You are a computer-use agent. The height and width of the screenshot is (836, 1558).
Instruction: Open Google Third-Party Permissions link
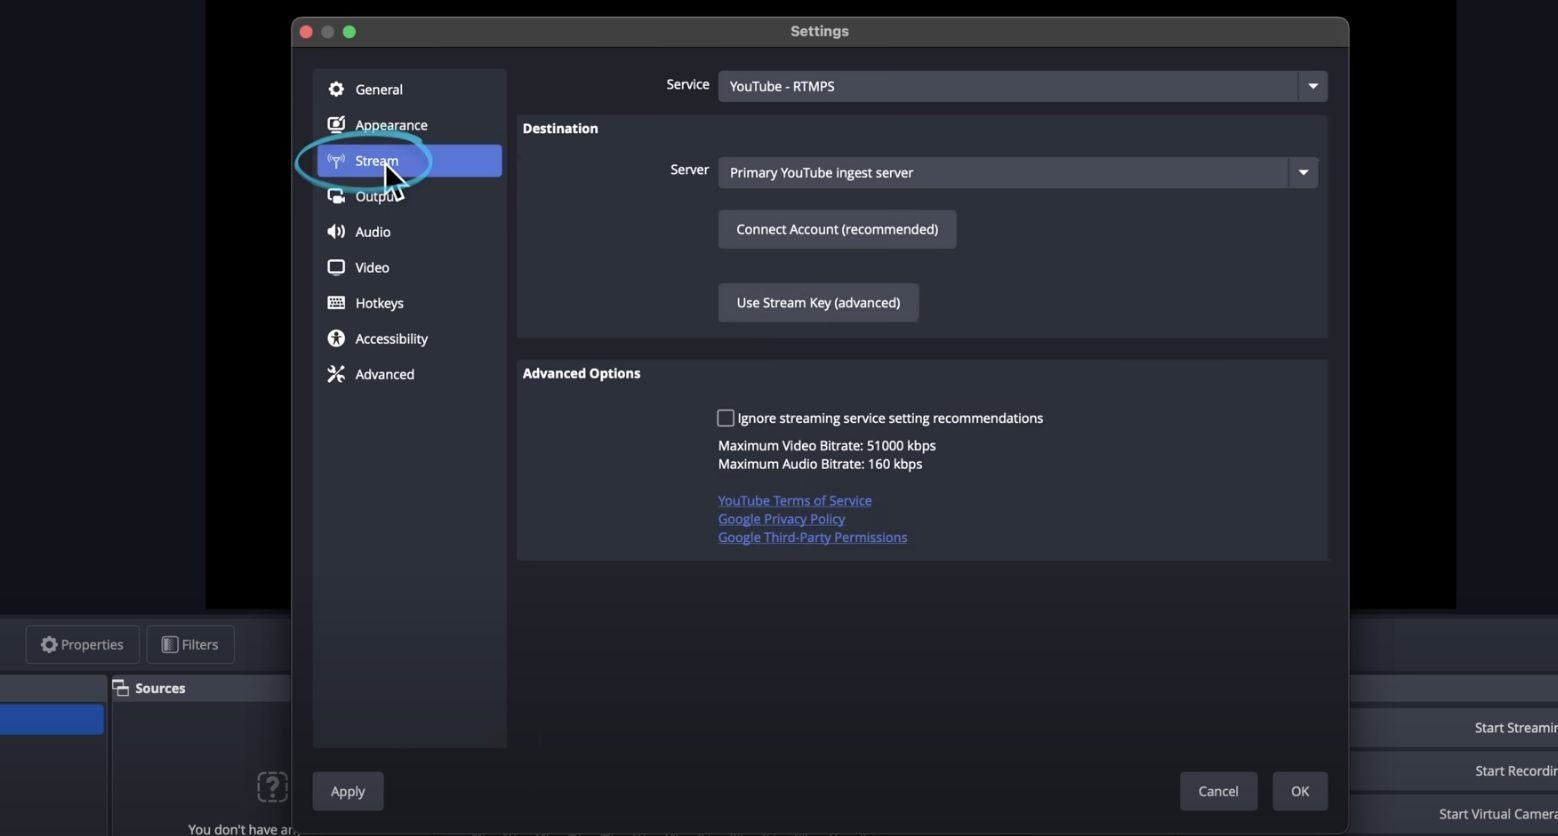(x=812, y=537)
